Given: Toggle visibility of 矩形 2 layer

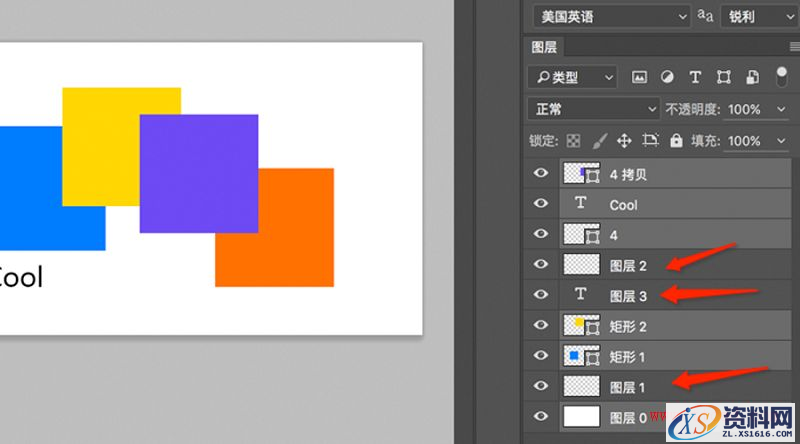Looking at the screenshot, I should 541,324.
